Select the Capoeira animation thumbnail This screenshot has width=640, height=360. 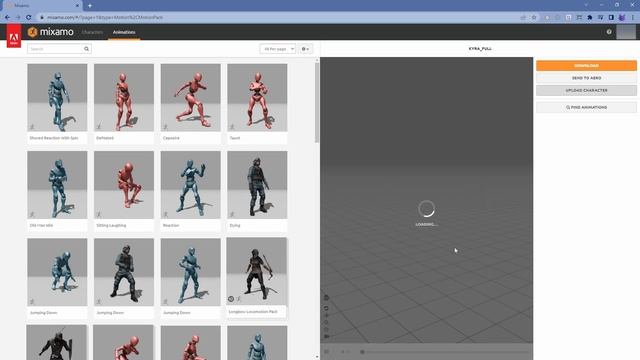tap(191, 98)
